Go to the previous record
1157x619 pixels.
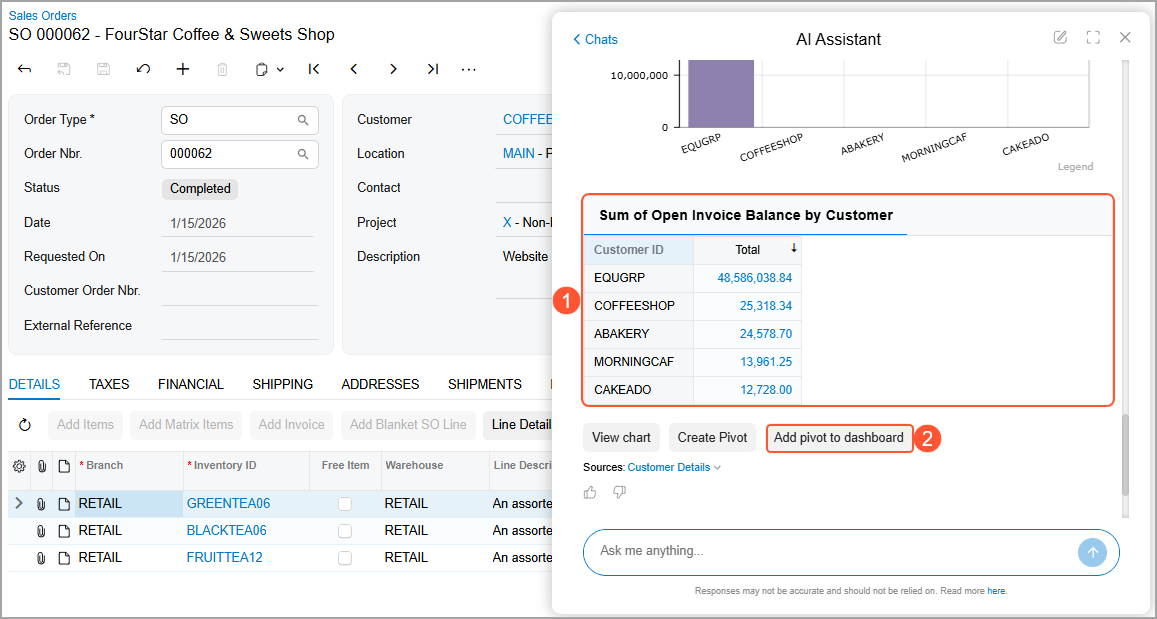(354, 69)
